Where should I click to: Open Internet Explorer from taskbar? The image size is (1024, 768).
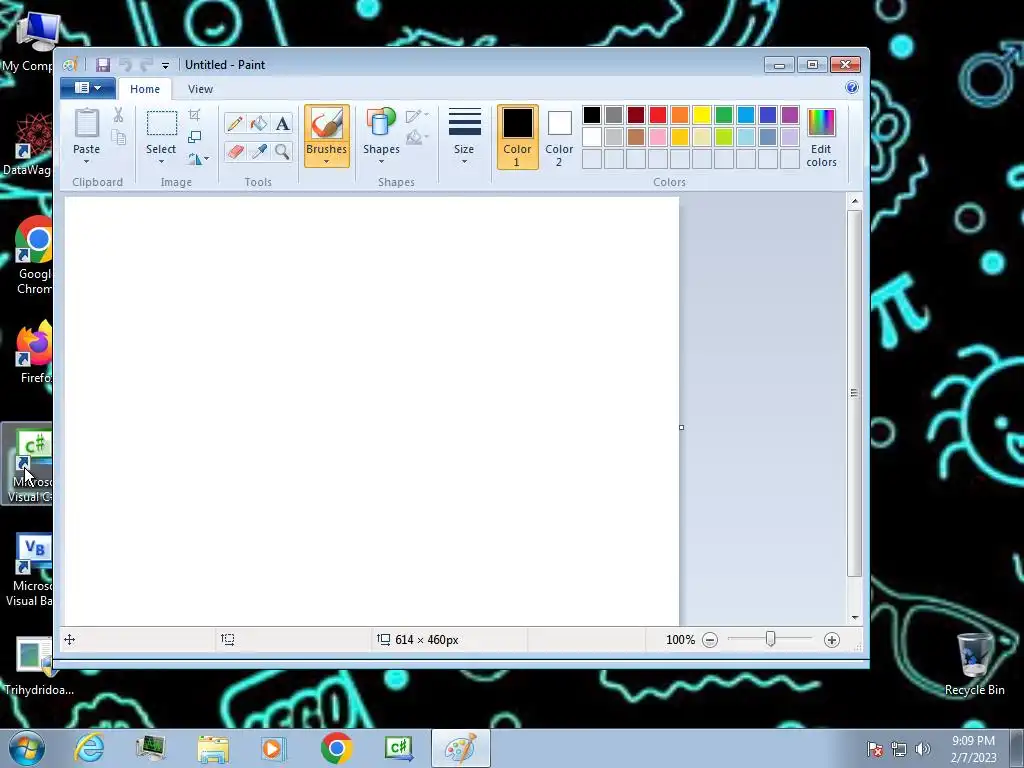[x=89, y=748]
